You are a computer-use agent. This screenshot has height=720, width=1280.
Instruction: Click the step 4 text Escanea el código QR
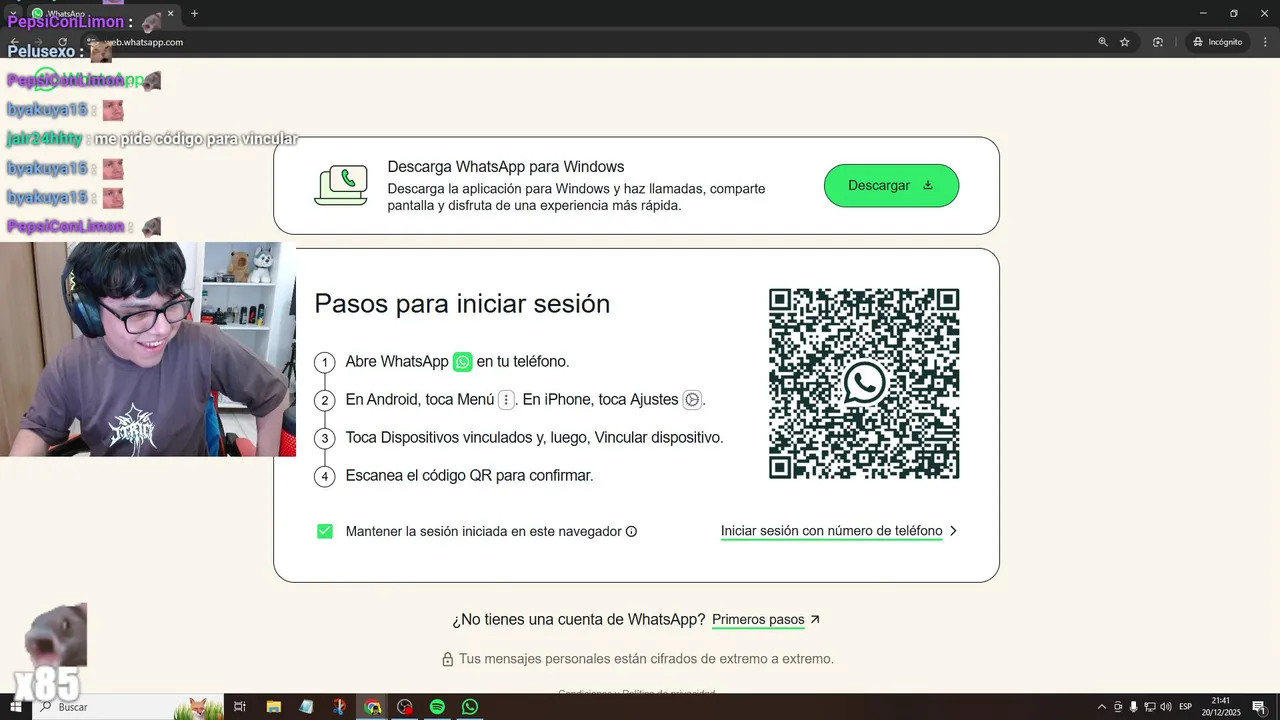pyautogui.click(x=469, y=476)
